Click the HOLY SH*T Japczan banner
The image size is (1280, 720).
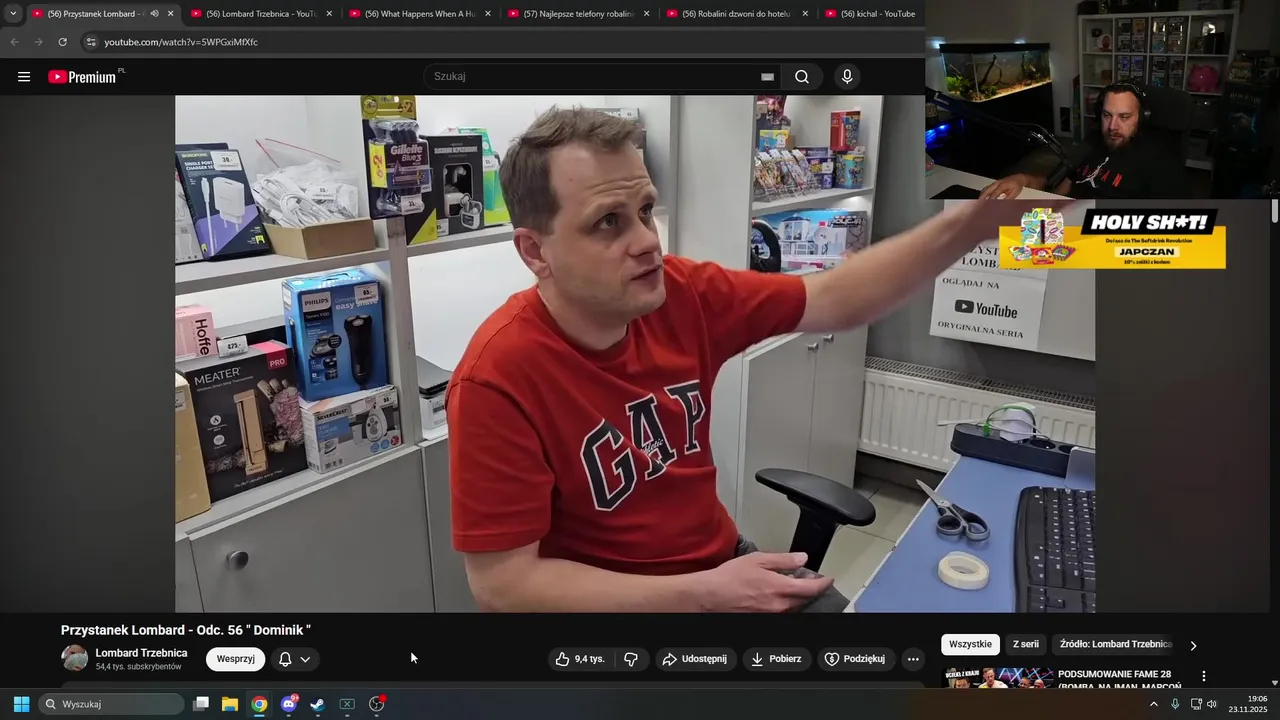1112,238
